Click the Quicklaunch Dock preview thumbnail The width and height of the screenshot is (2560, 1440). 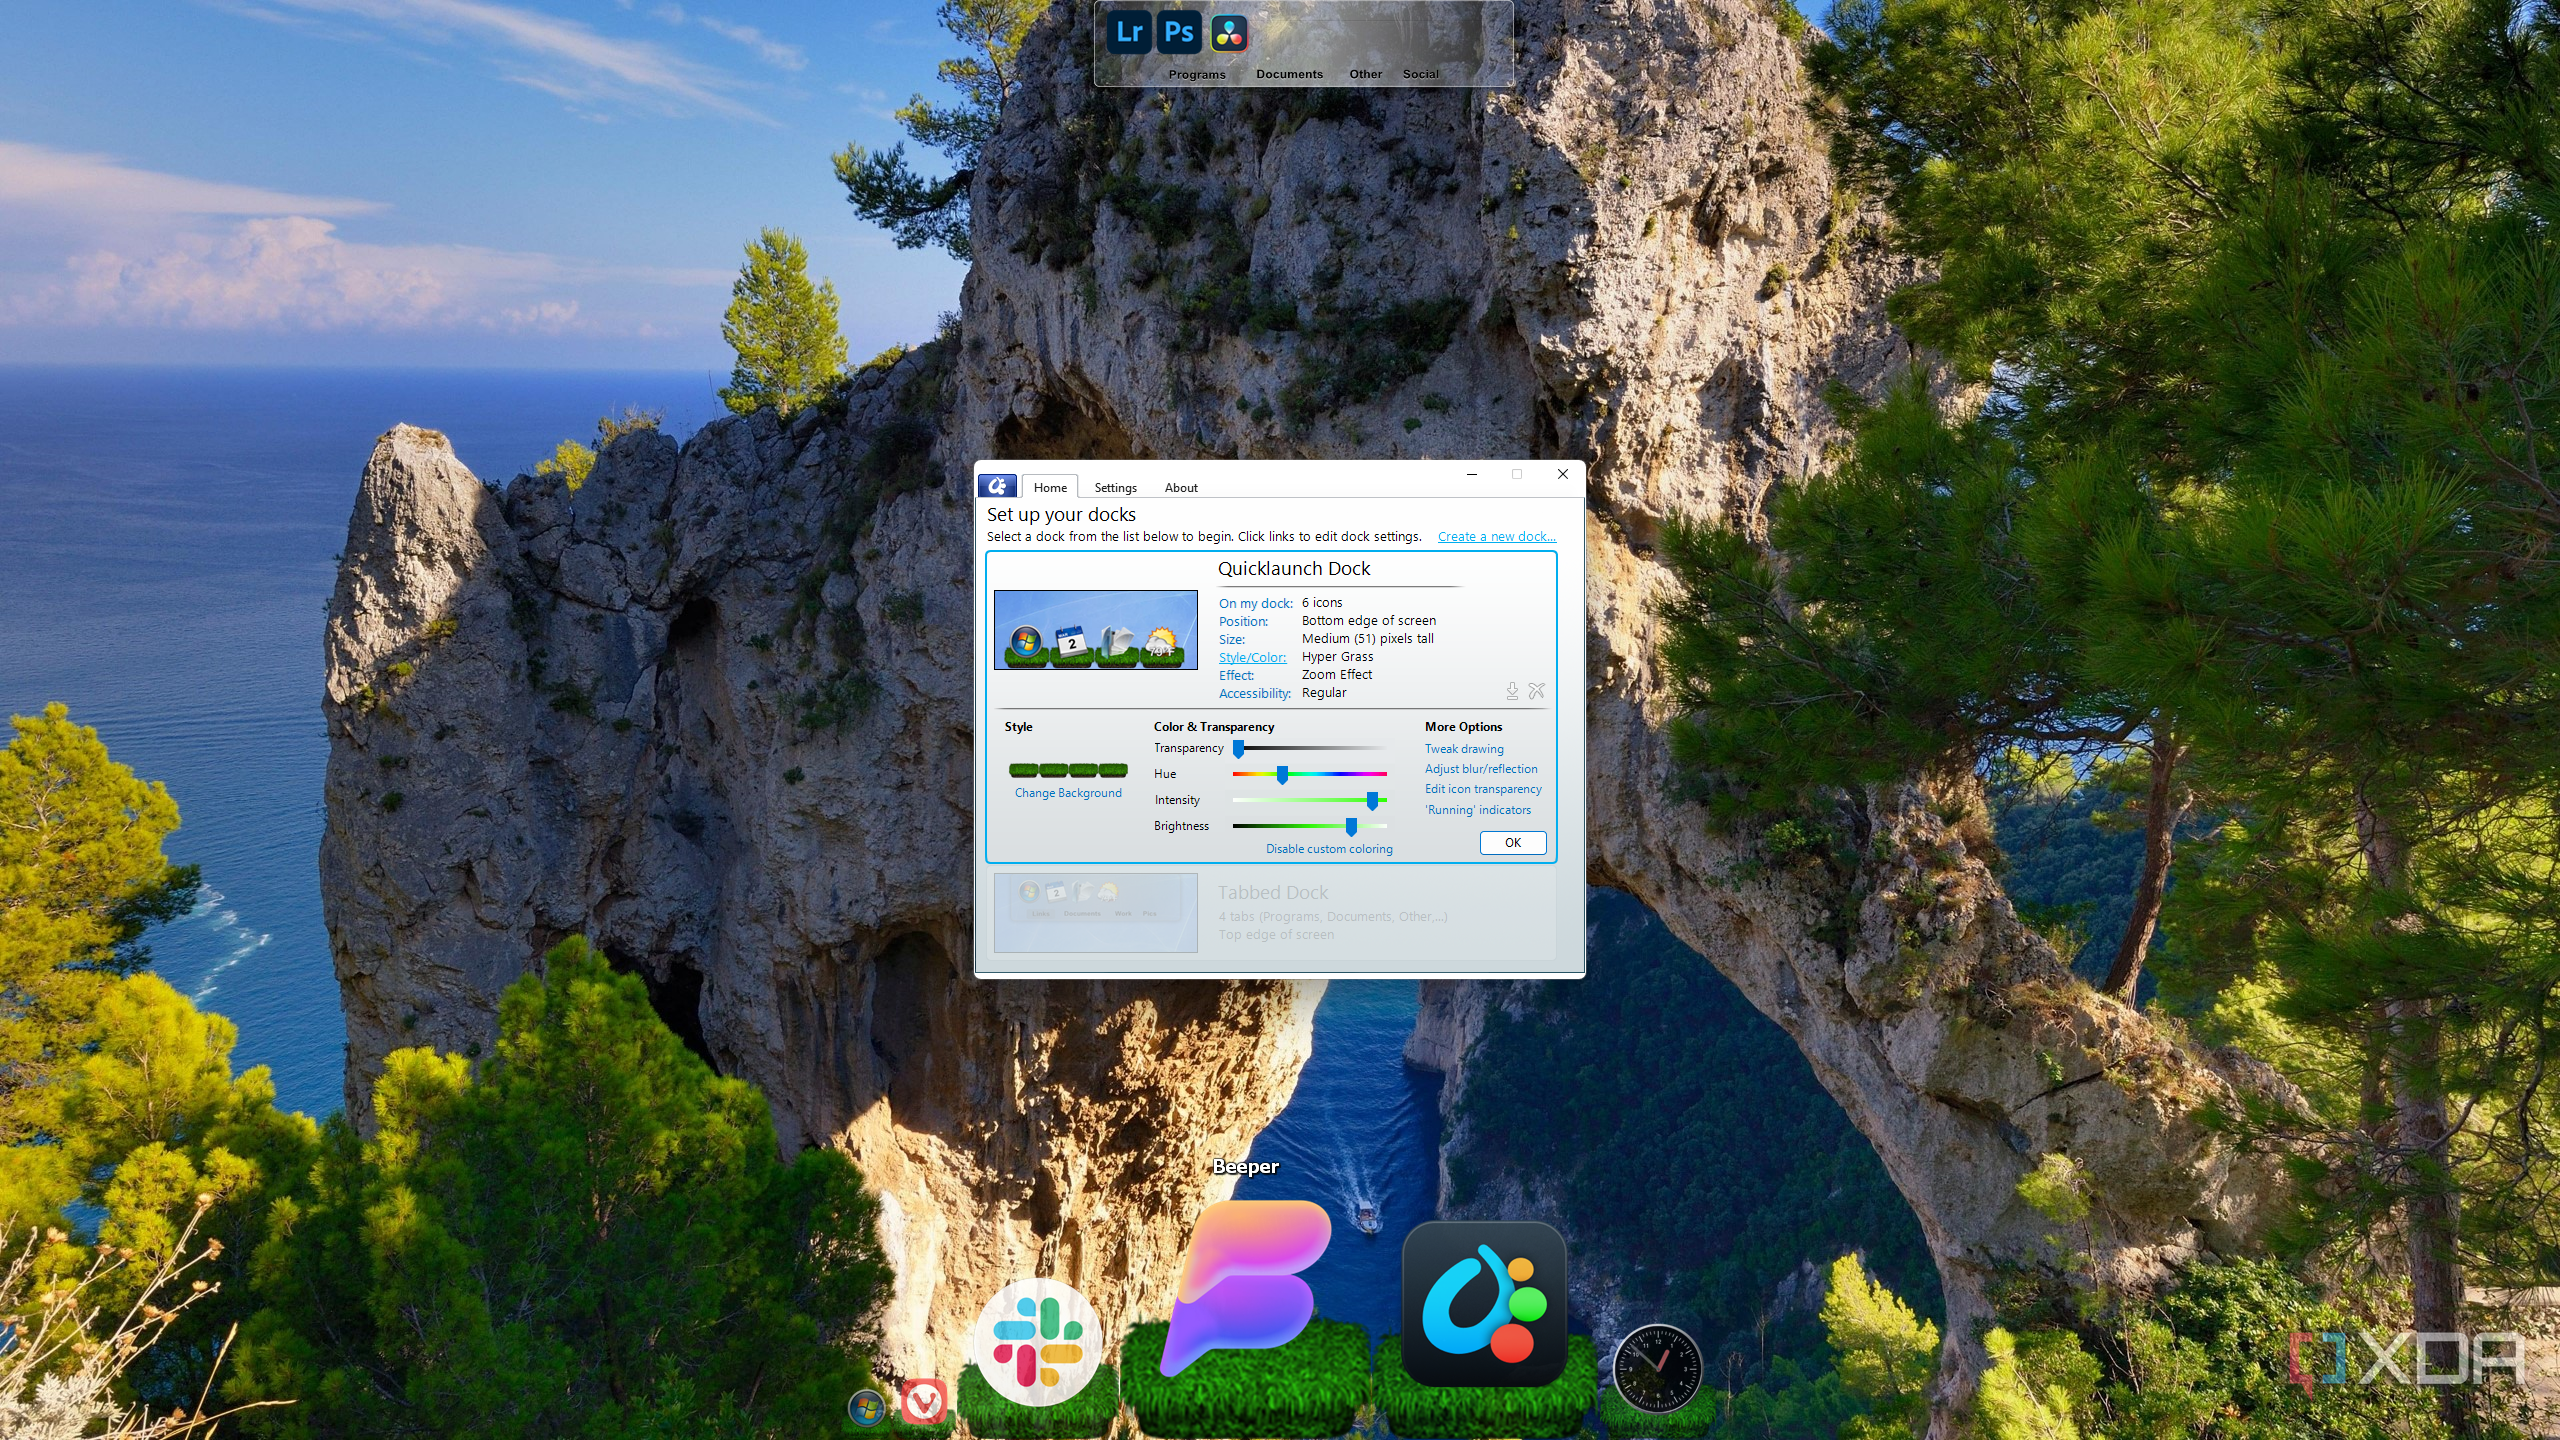(1096, 630)
